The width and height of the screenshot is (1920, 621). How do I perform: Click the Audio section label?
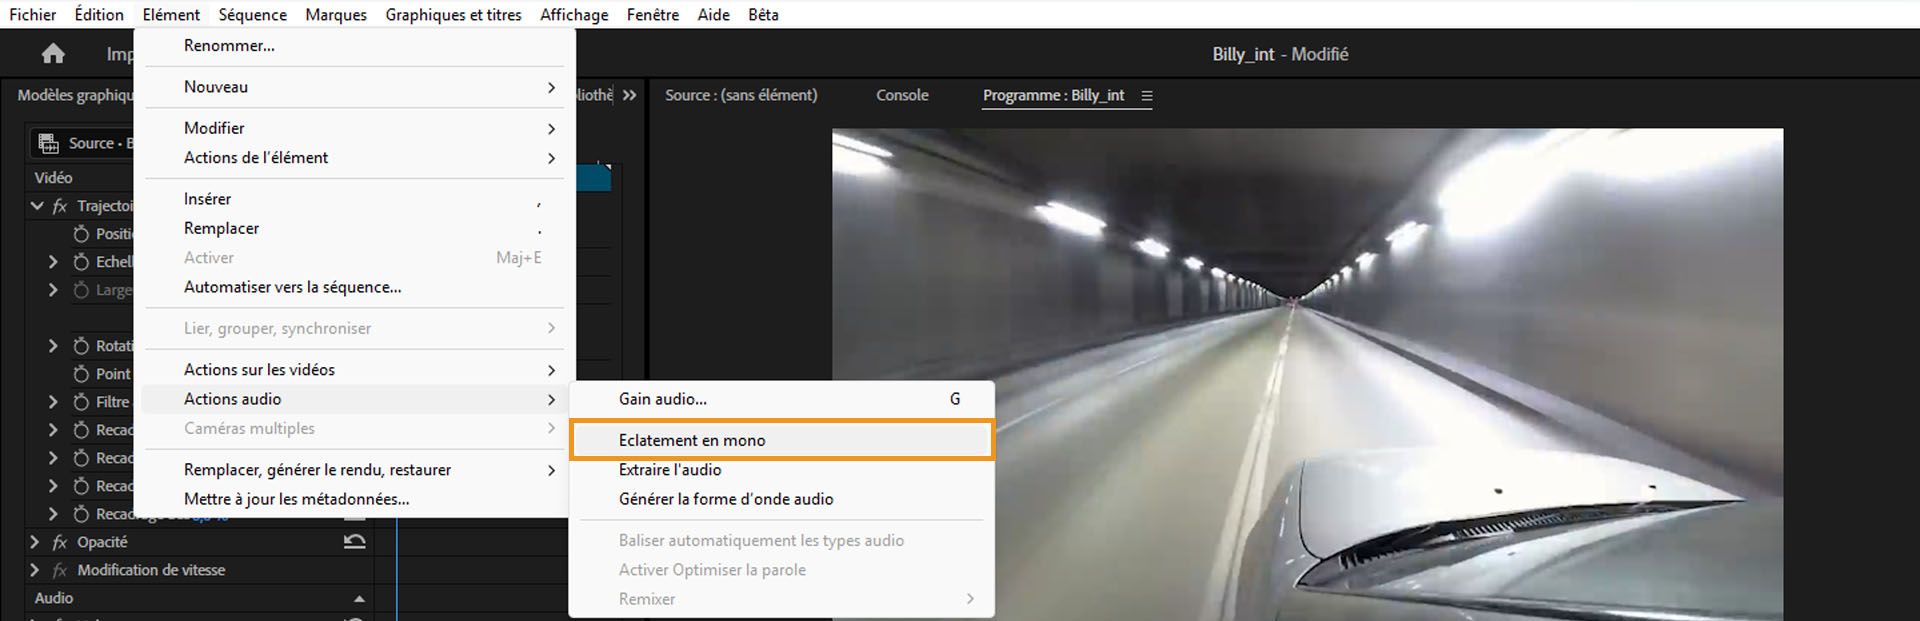pyautogui.click(x=54, y=598)
